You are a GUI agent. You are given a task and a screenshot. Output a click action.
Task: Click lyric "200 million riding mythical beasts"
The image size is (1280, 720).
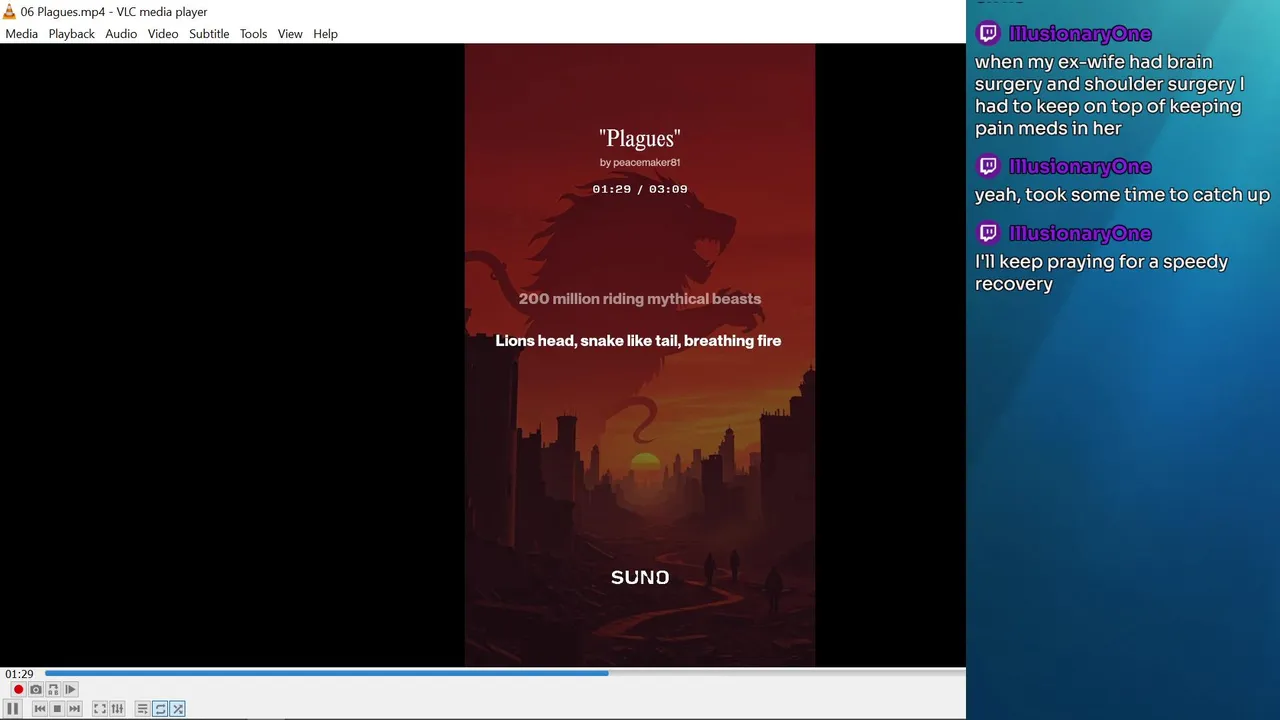640,299
